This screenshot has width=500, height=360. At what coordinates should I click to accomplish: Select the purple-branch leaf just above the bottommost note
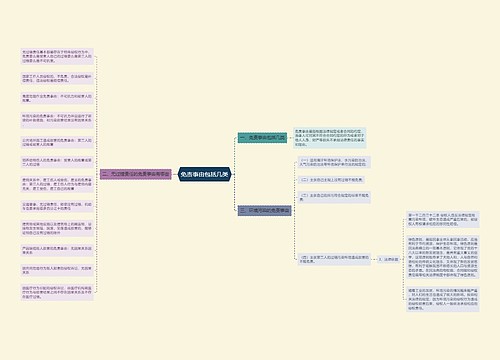[x=57, y=270]
